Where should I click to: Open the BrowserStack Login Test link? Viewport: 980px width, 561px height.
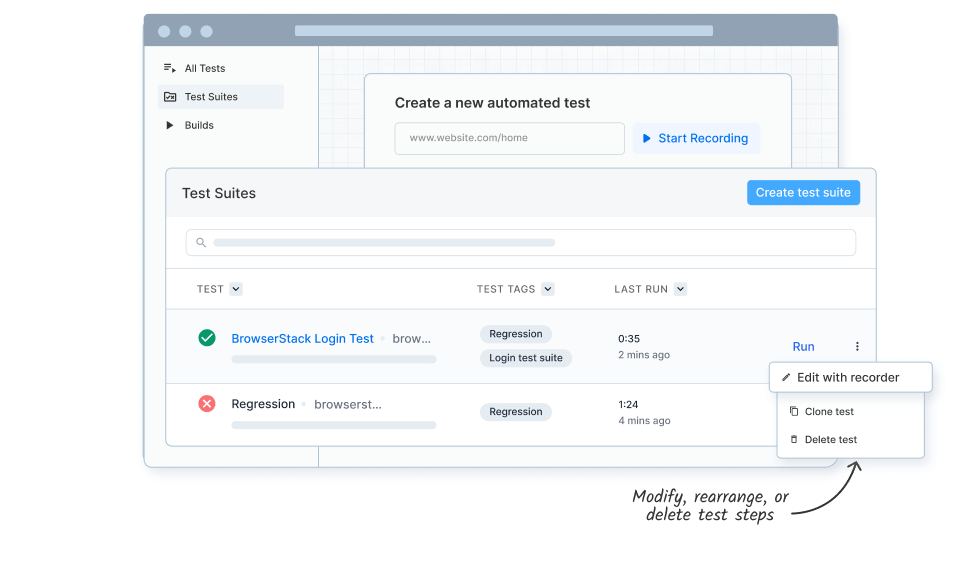pyautogui.click(x=302, y=339)
